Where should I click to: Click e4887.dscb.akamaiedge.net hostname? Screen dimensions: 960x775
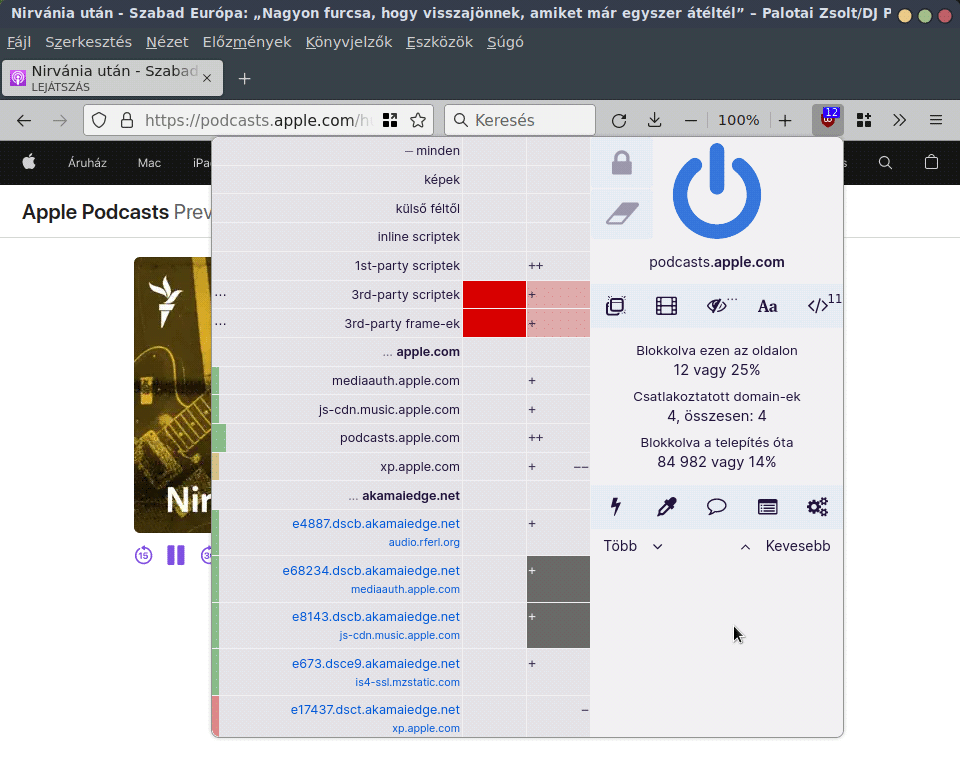(x=375, y=524)
